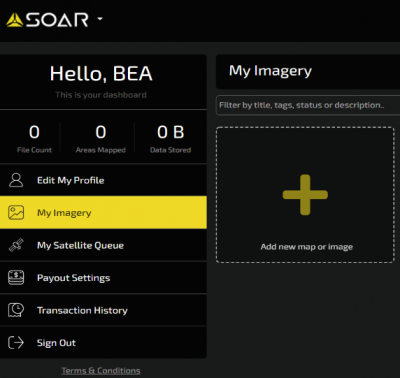Click the My Imagery picture icon
The image size is (400, 378).
coord(16,213)
